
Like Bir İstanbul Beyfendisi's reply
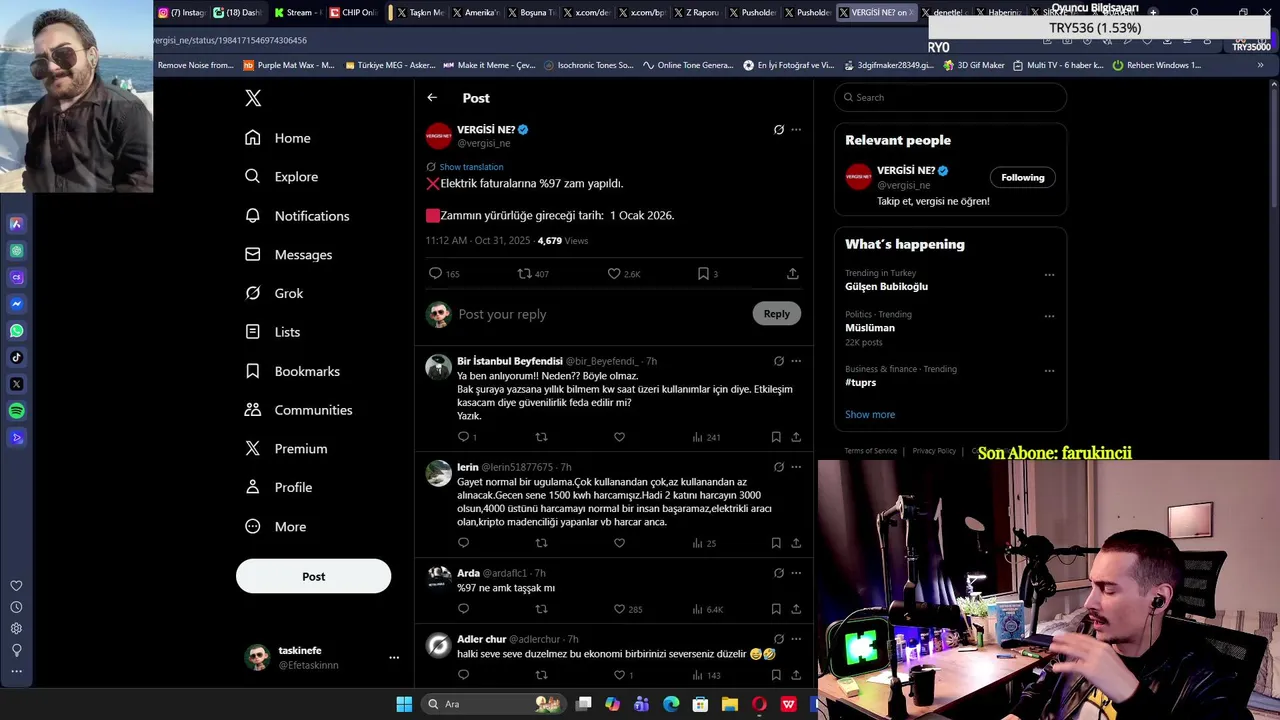[x=619, y=437]
